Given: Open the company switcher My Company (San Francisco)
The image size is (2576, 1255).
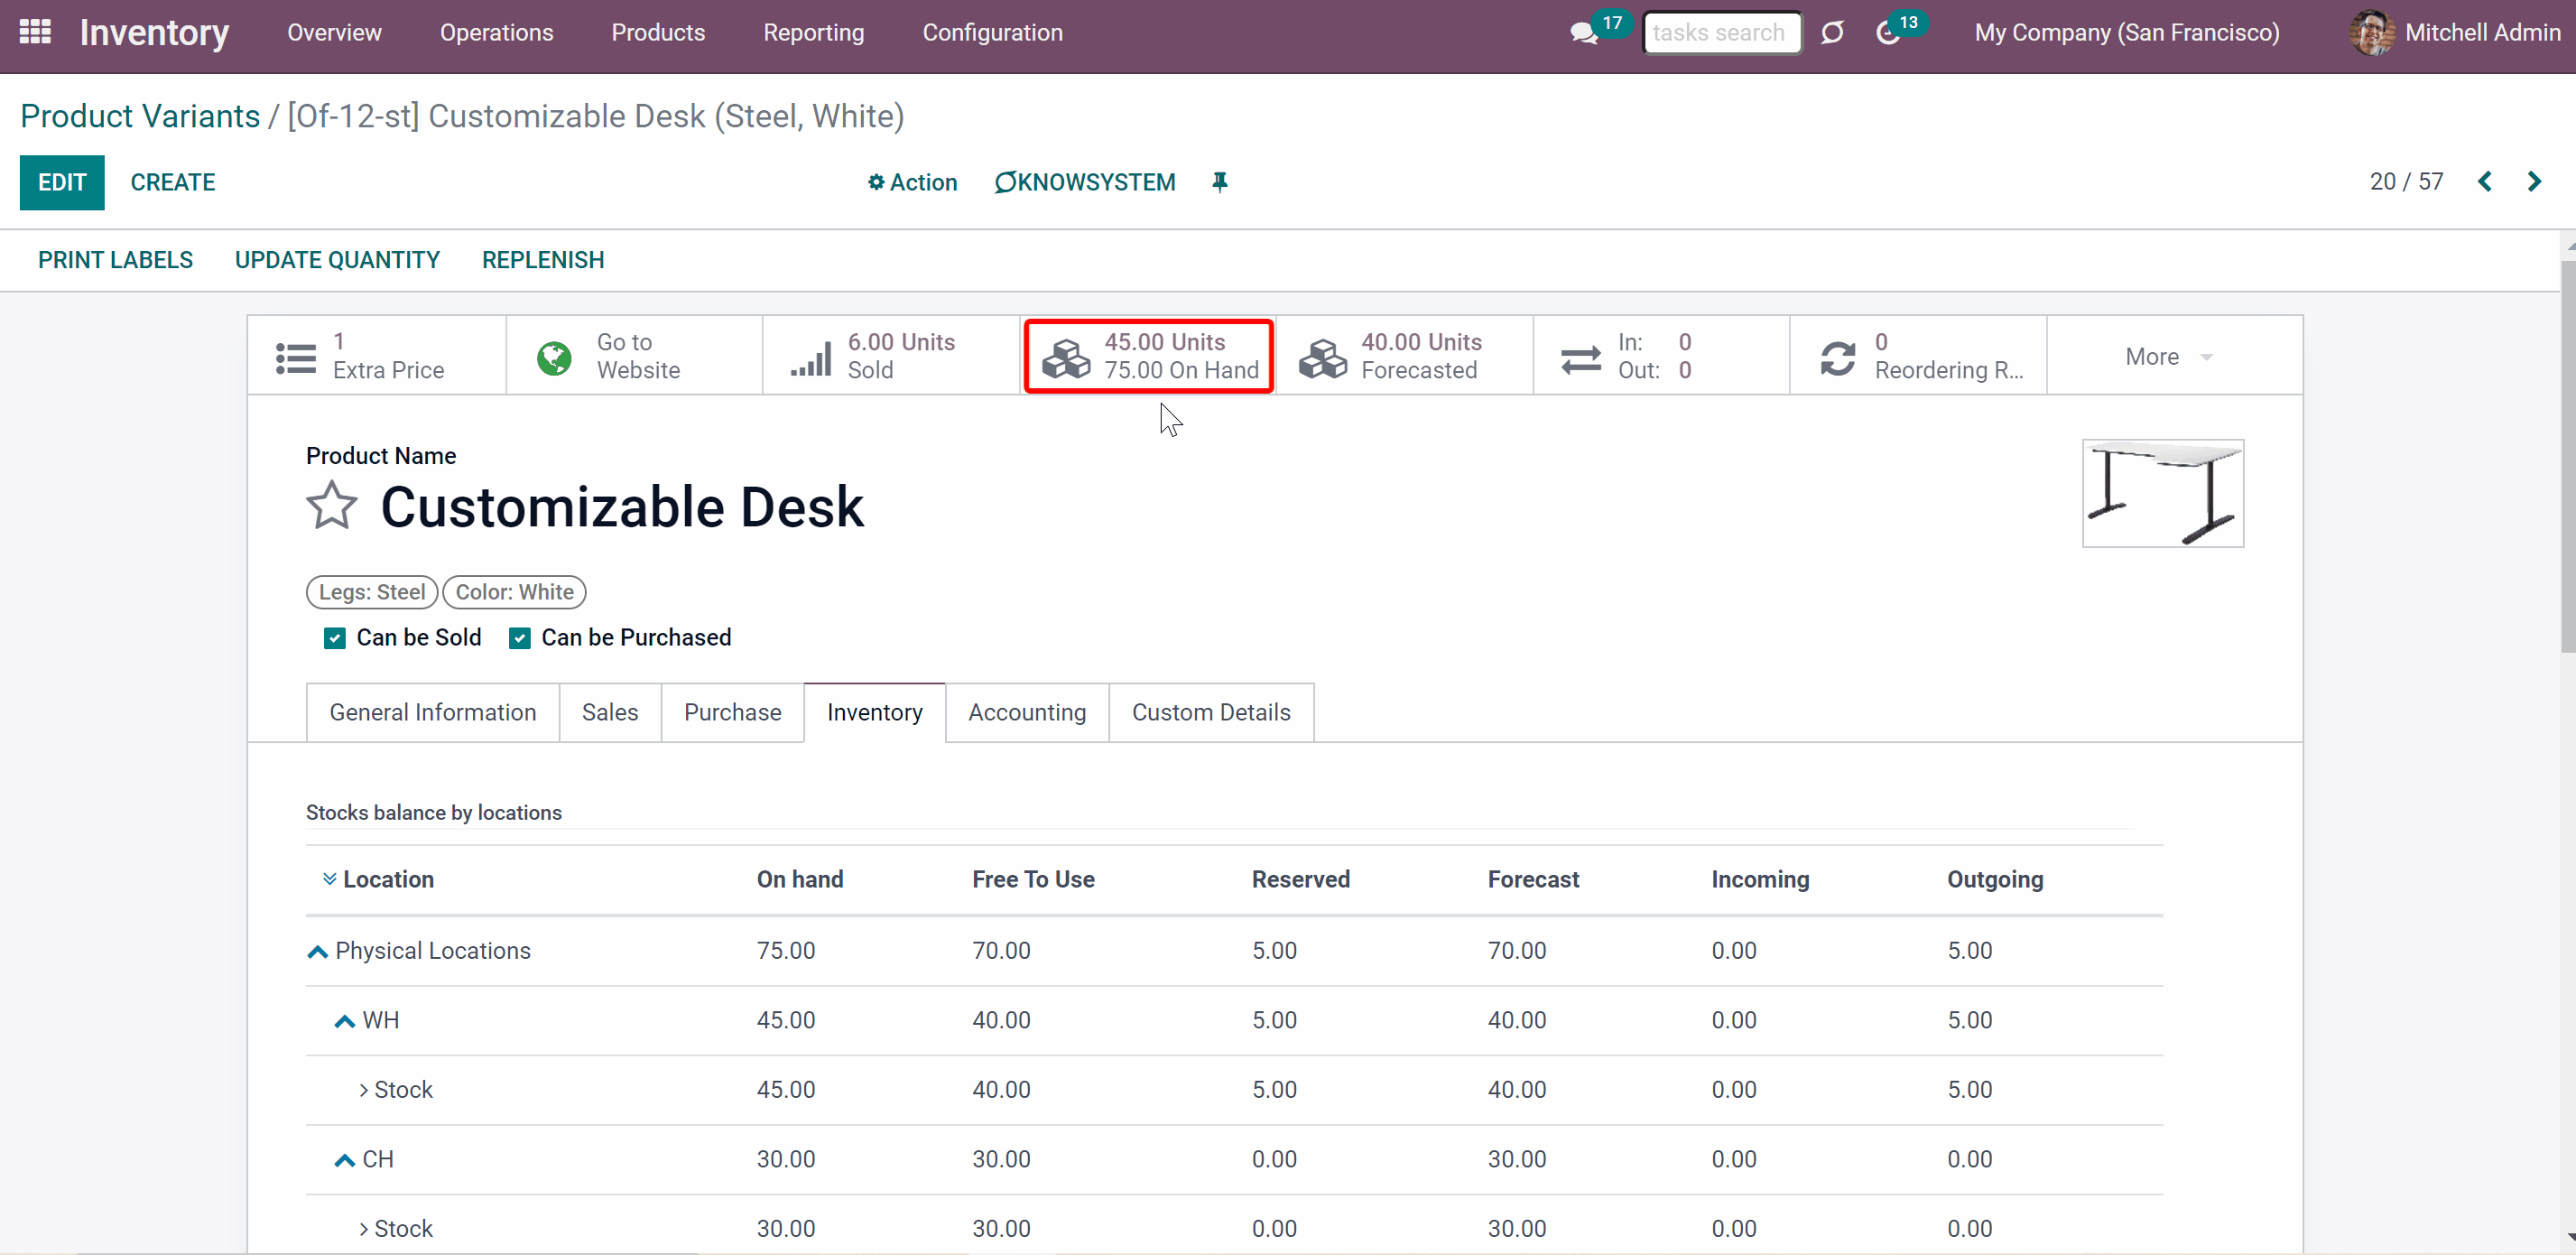Looking at the screenshot, I should (x=2126, y=33).
